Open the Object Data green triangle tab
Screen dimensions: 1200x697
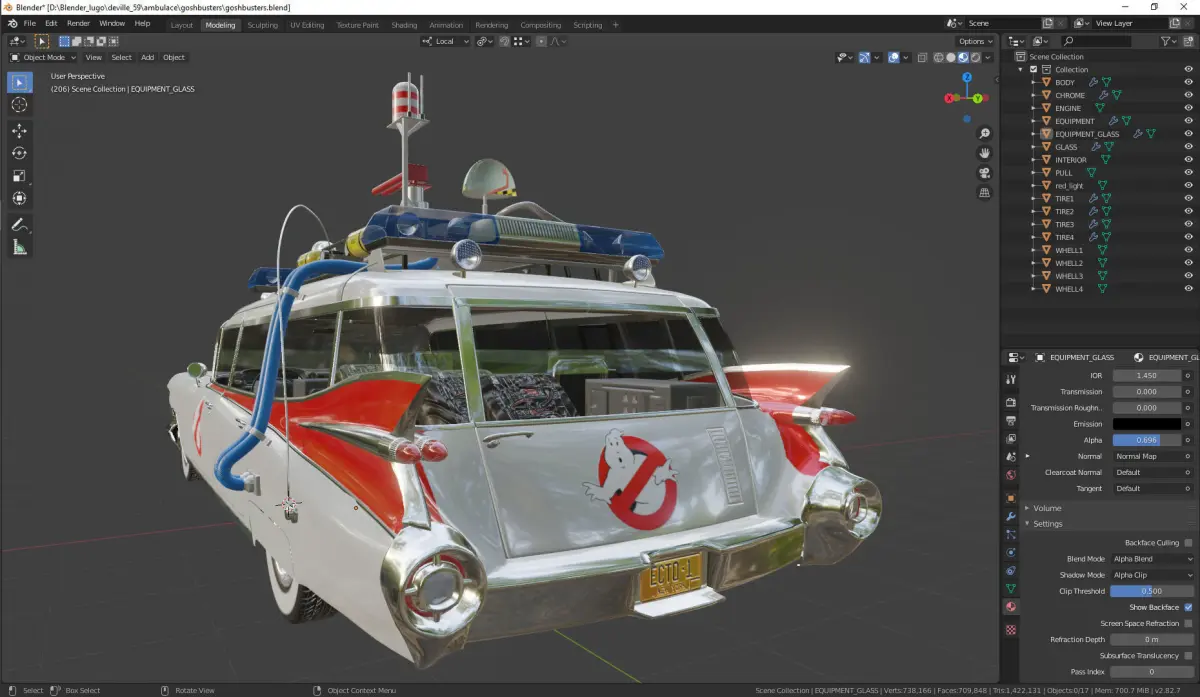tap(1011, 589)
